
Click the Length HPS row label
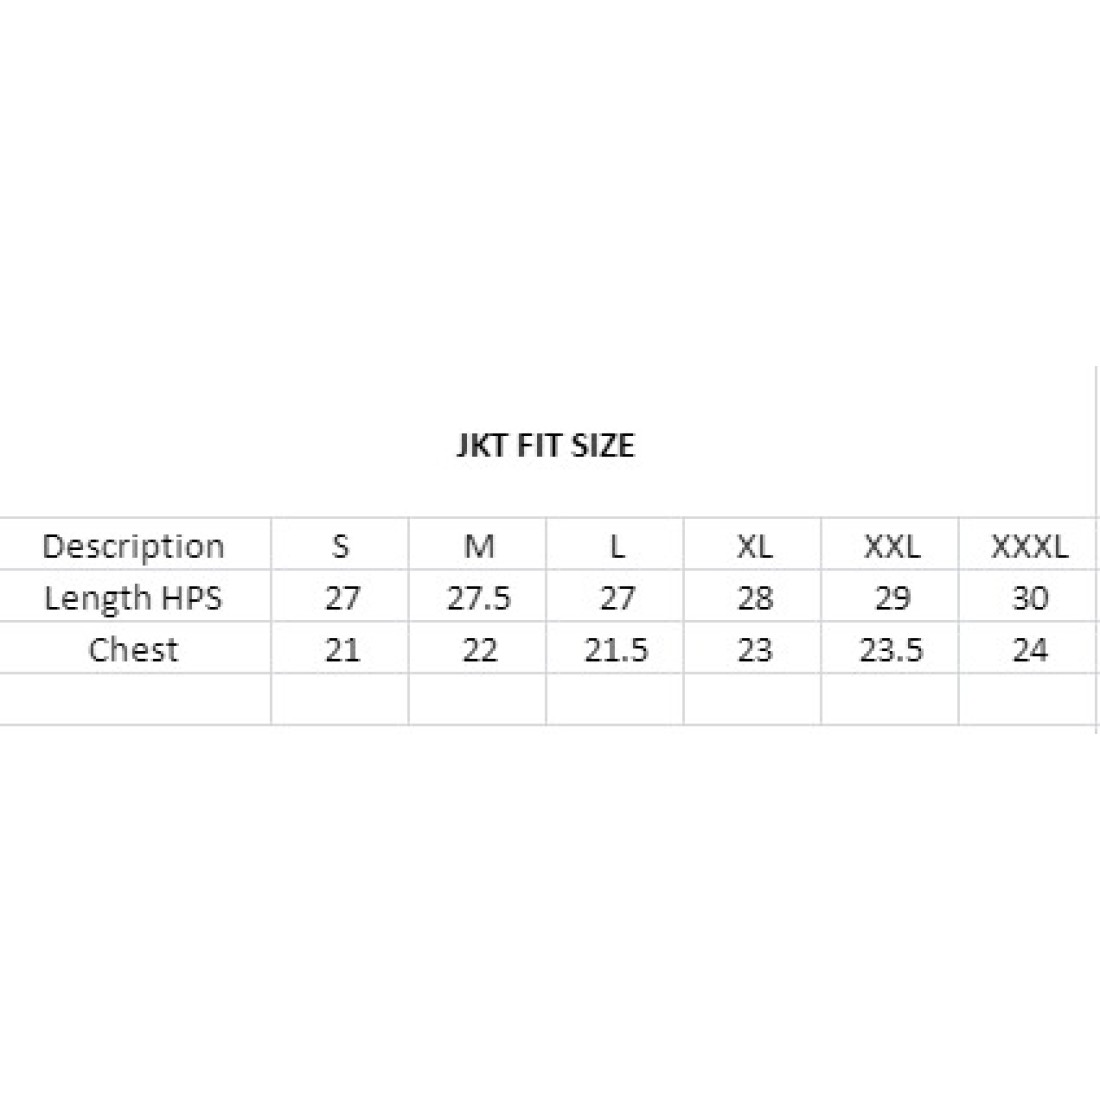coord(133,597)
